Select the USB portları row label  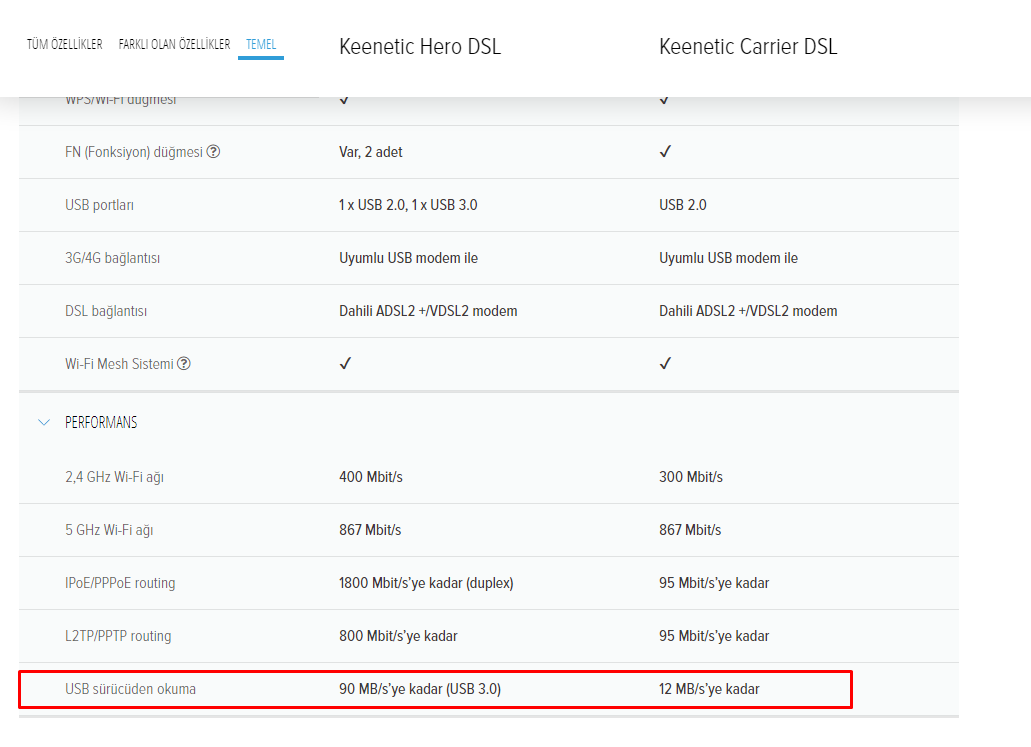pyautogui.click(x=99, y=205)
